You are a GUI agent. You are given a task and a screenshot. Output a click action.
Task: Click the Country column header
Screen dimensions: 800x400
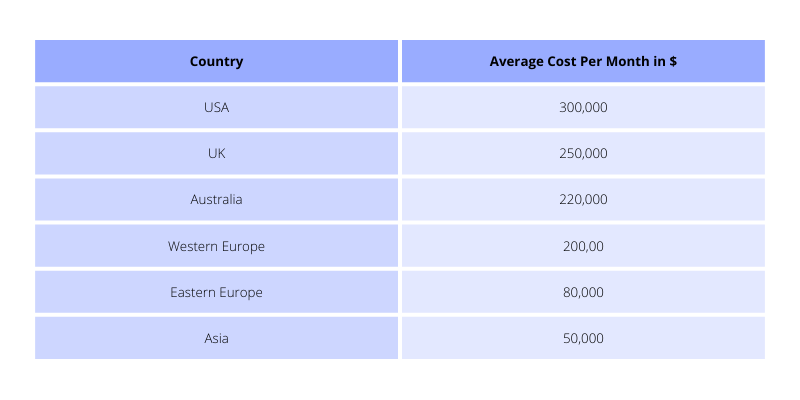click(x=216, y=61)
